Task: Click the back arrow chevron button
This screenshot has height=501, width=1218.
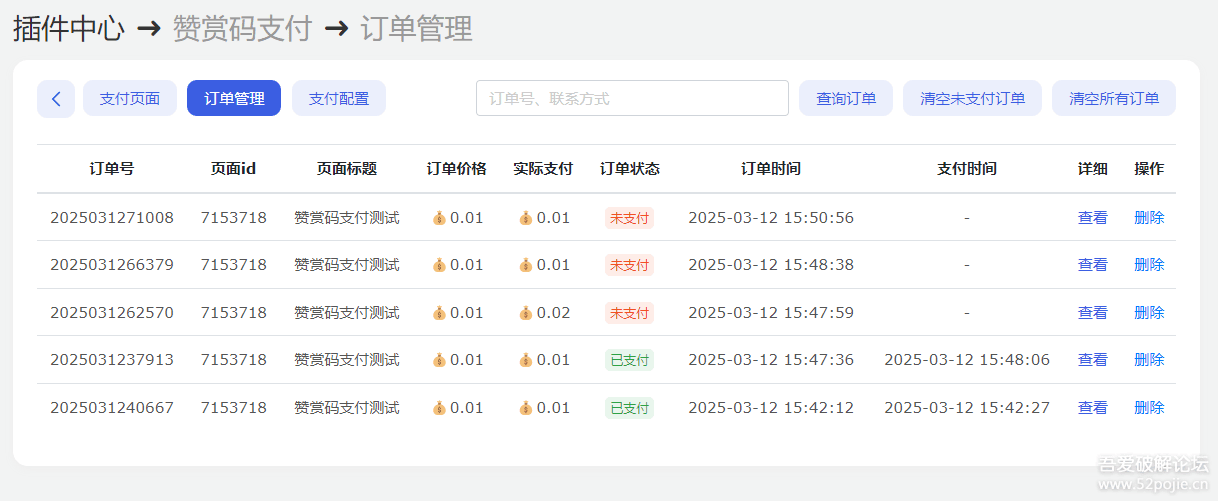Action: coord(56,99)
